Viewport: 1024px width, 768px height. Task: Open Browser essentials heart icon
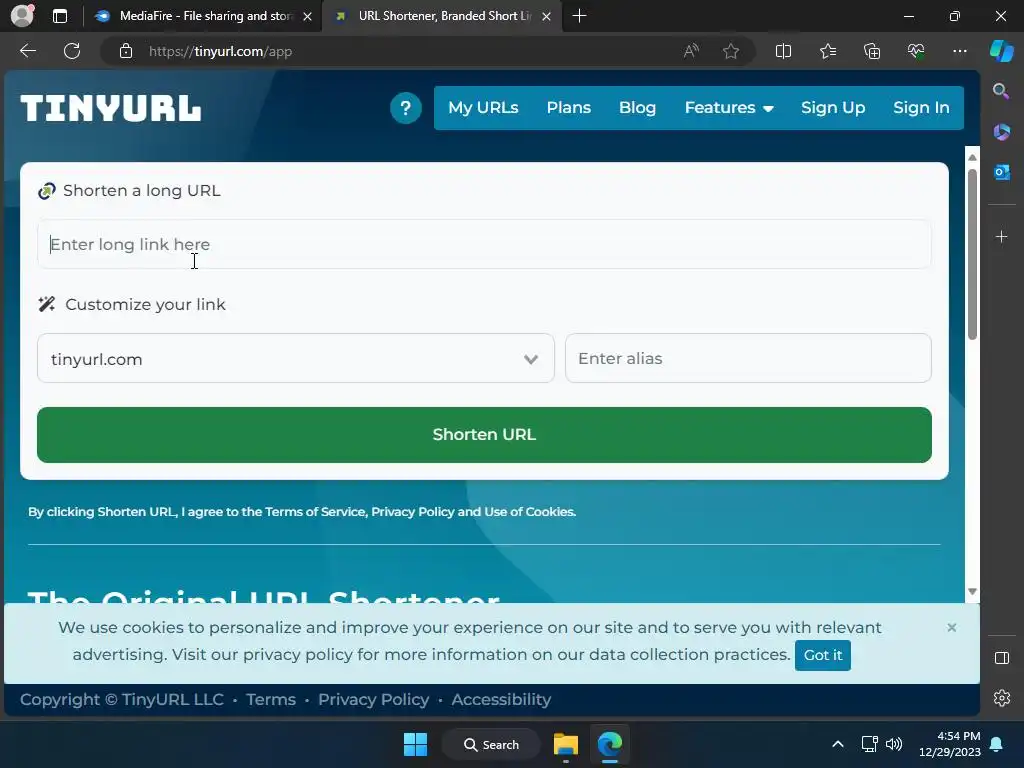916,51
